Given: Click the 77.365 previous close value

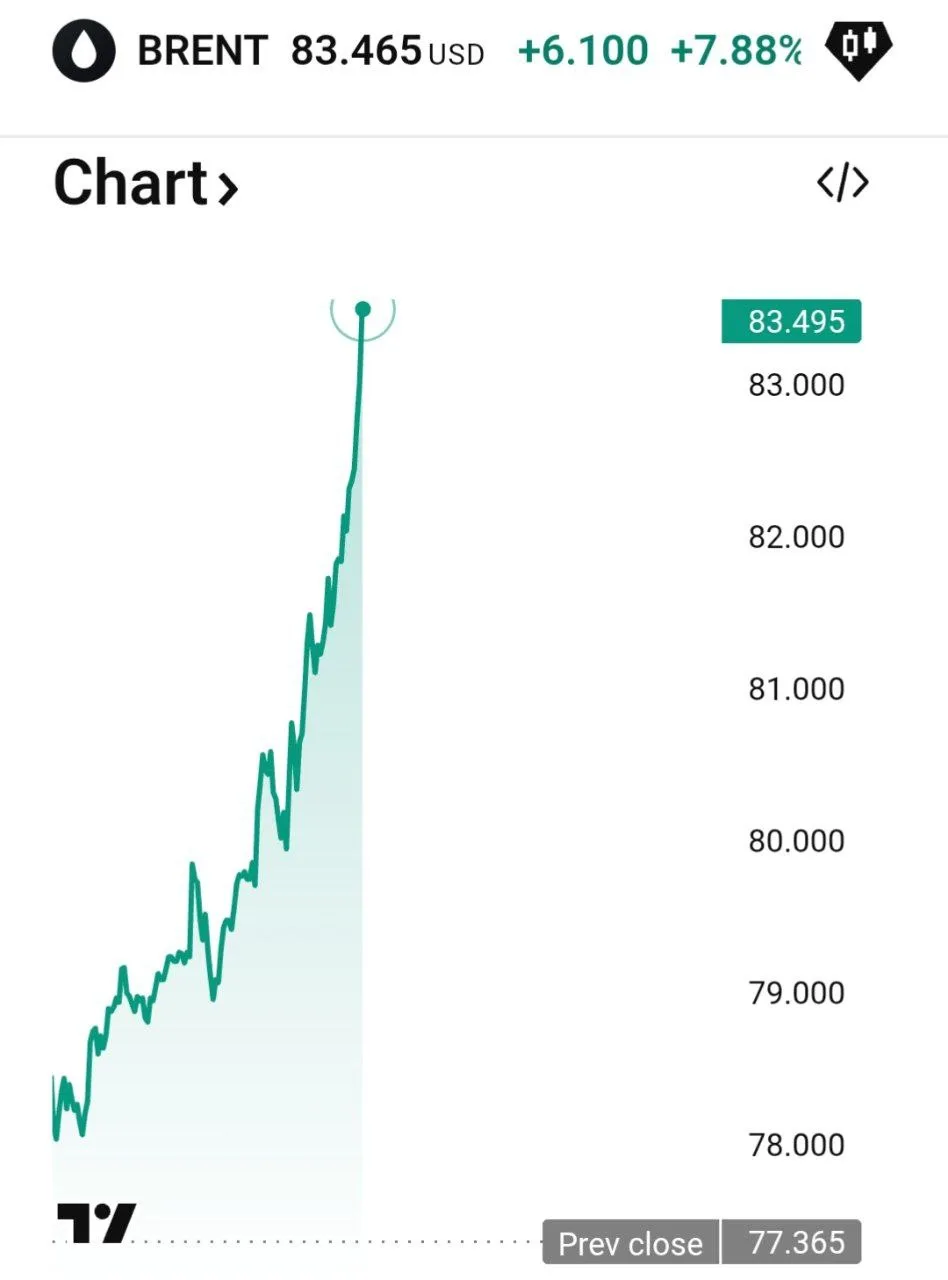Looking at the screenshot, I should tap(796, 1243).
